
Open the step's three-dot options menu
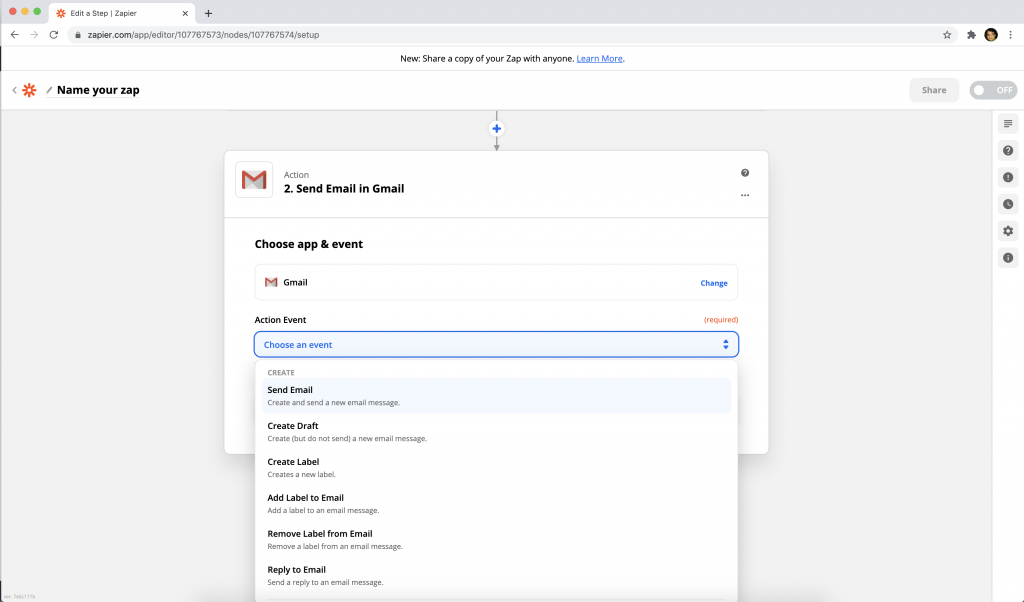pos(745,195)
